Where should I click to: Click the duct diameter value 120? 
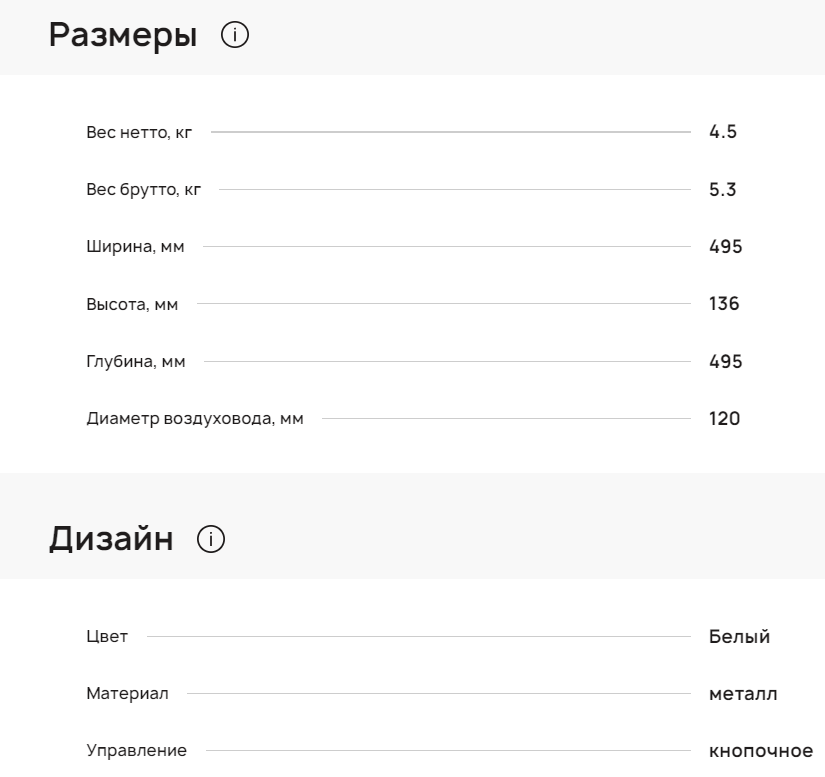[725, 419]
